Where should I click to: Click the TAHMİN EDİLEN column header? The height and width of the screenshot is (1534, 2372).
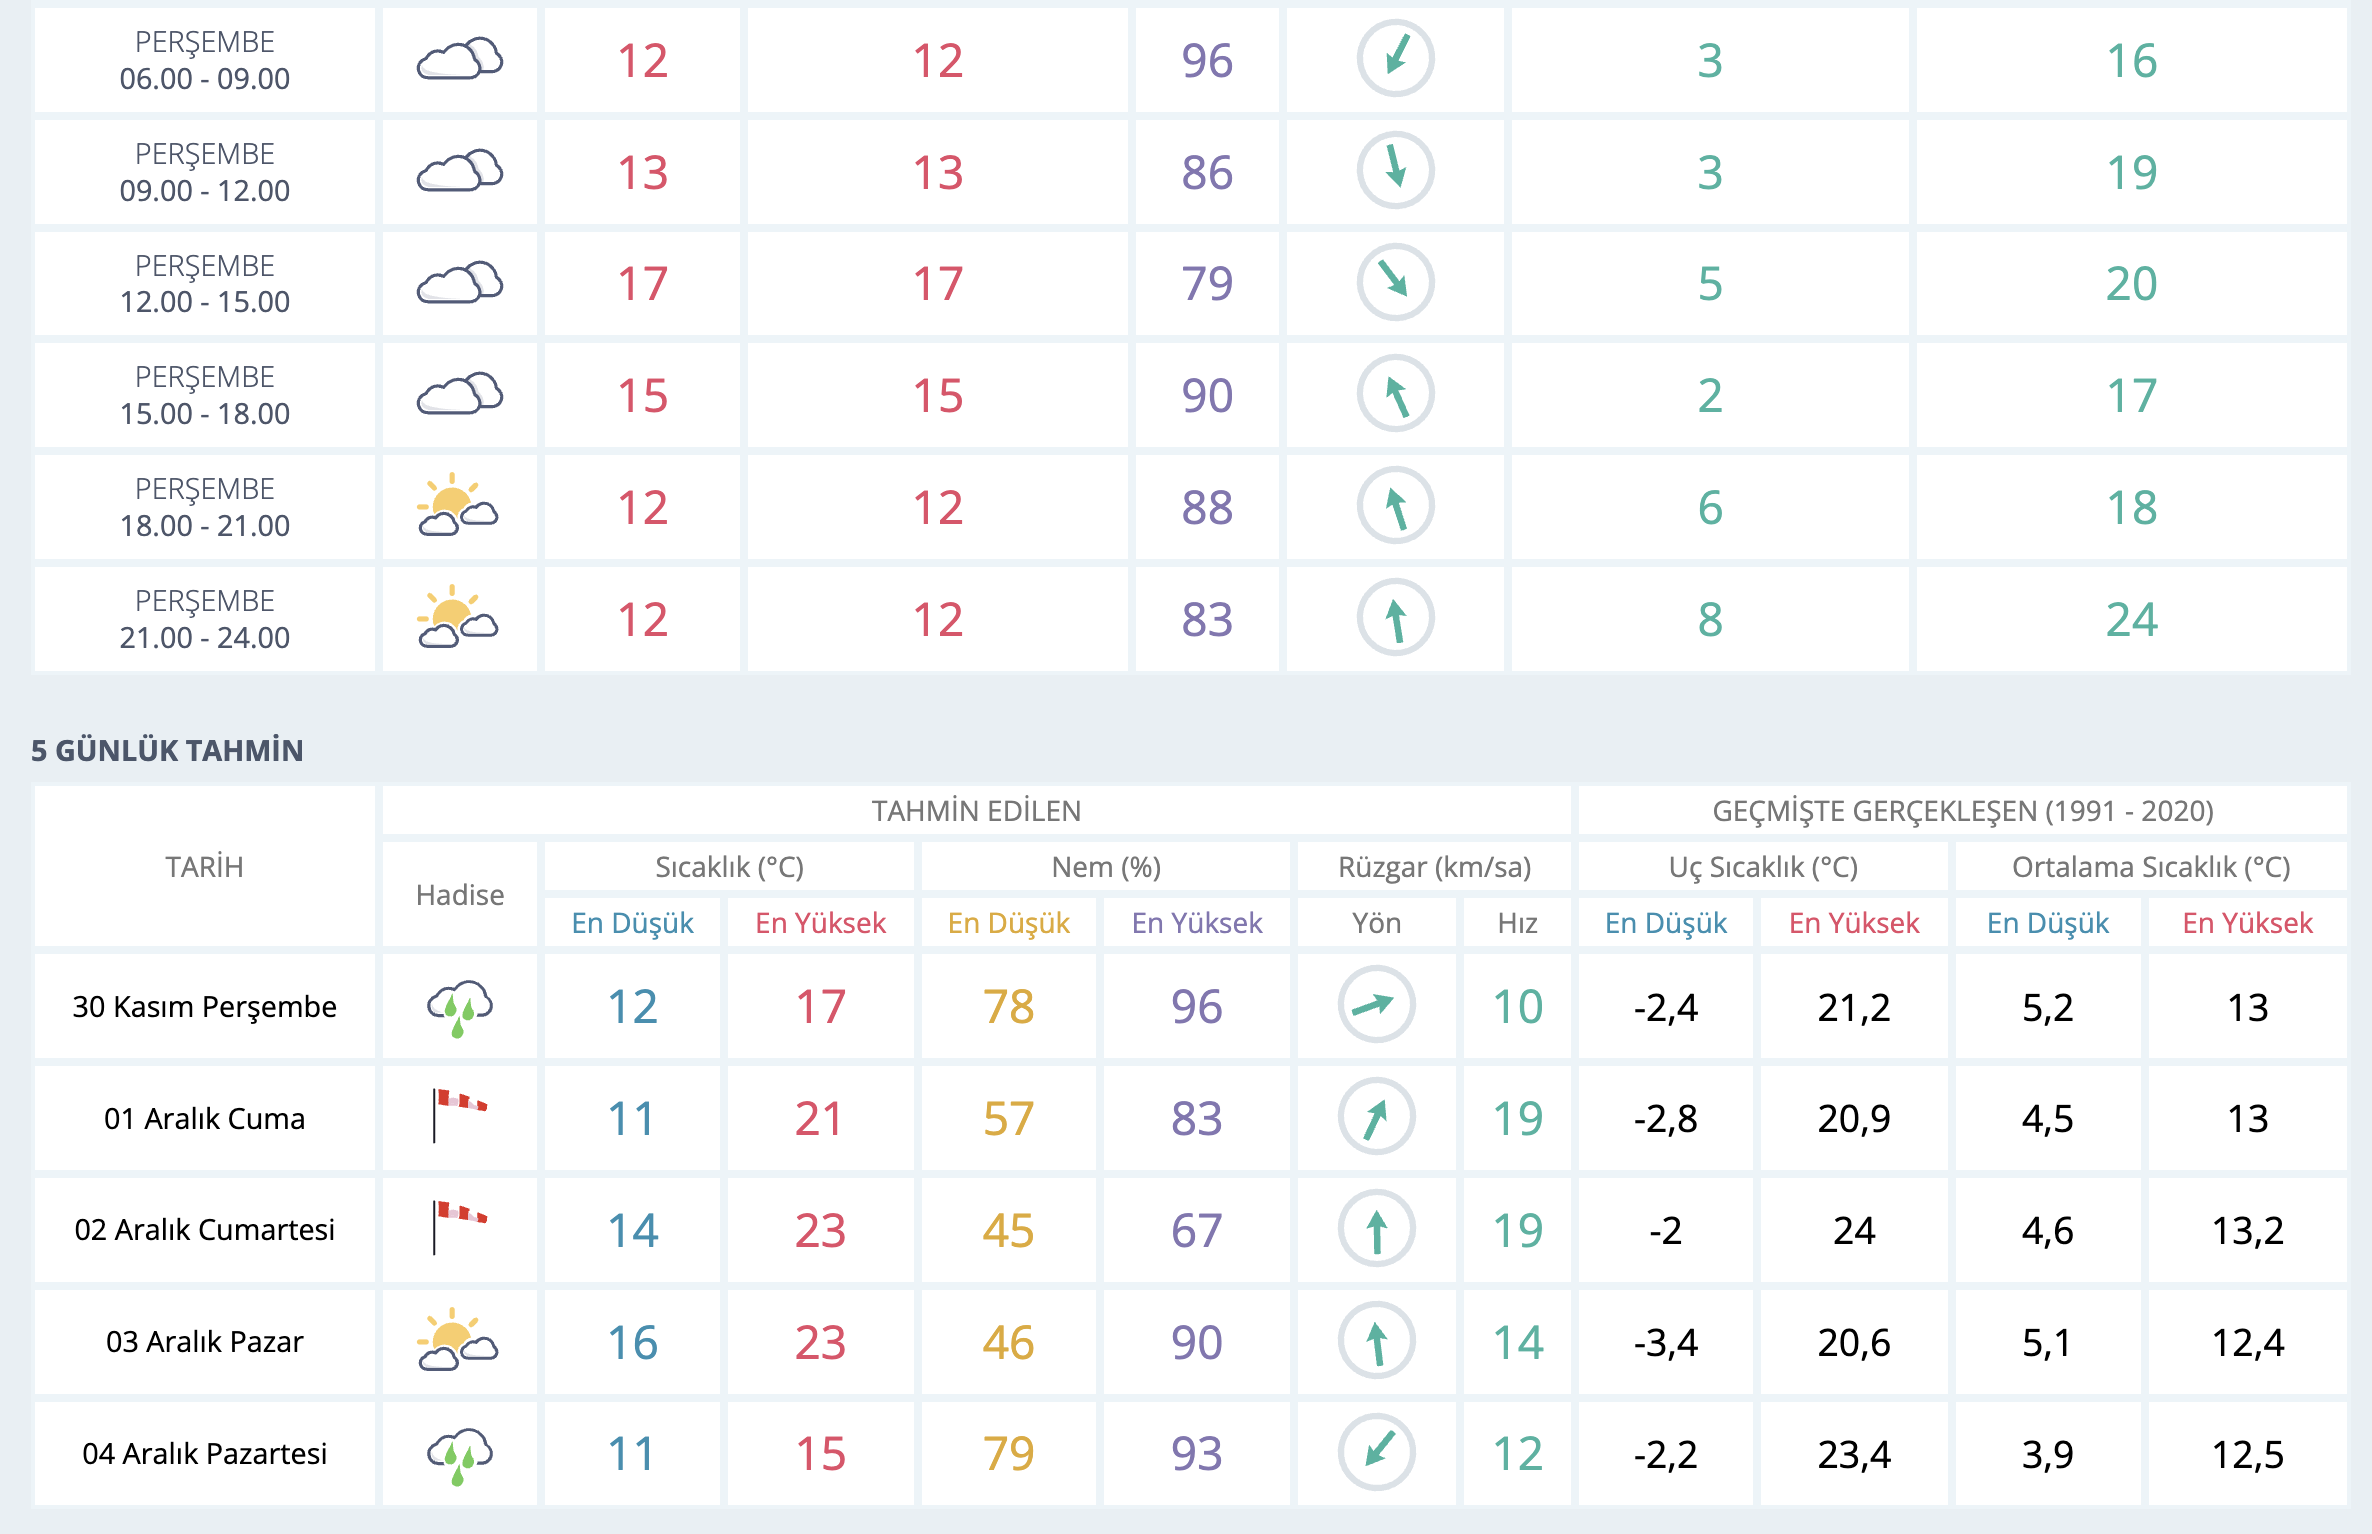tap(976, 811)
